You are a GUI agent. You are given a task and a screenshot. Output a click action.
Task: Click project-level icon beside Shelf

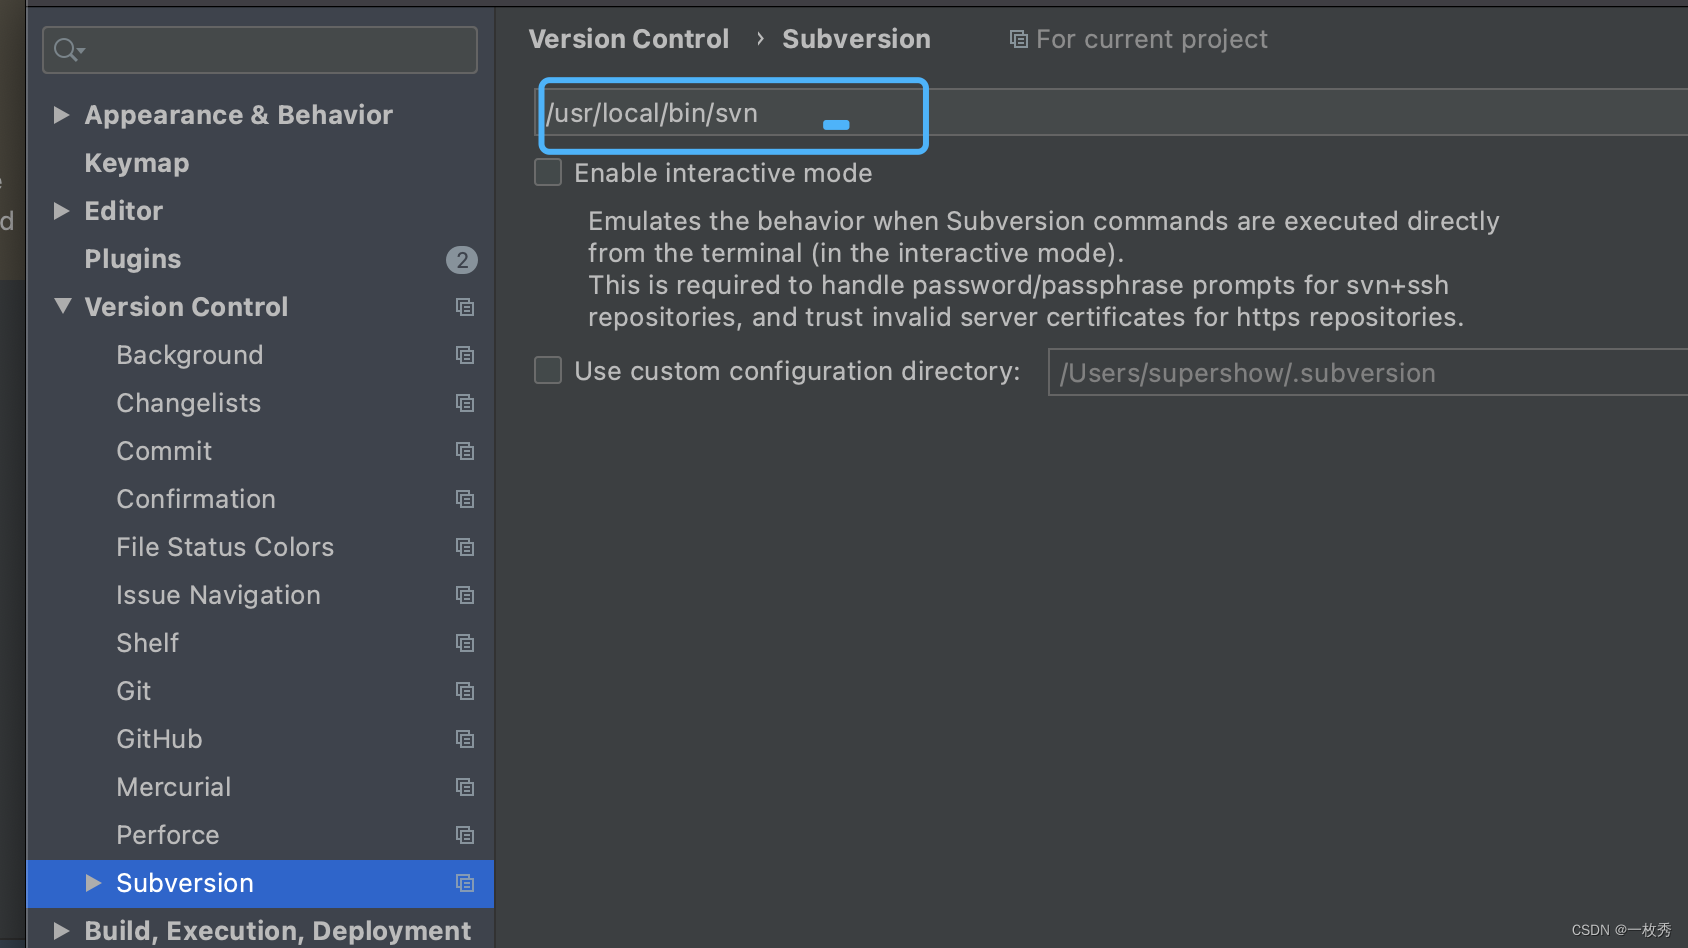coord(465,643)
